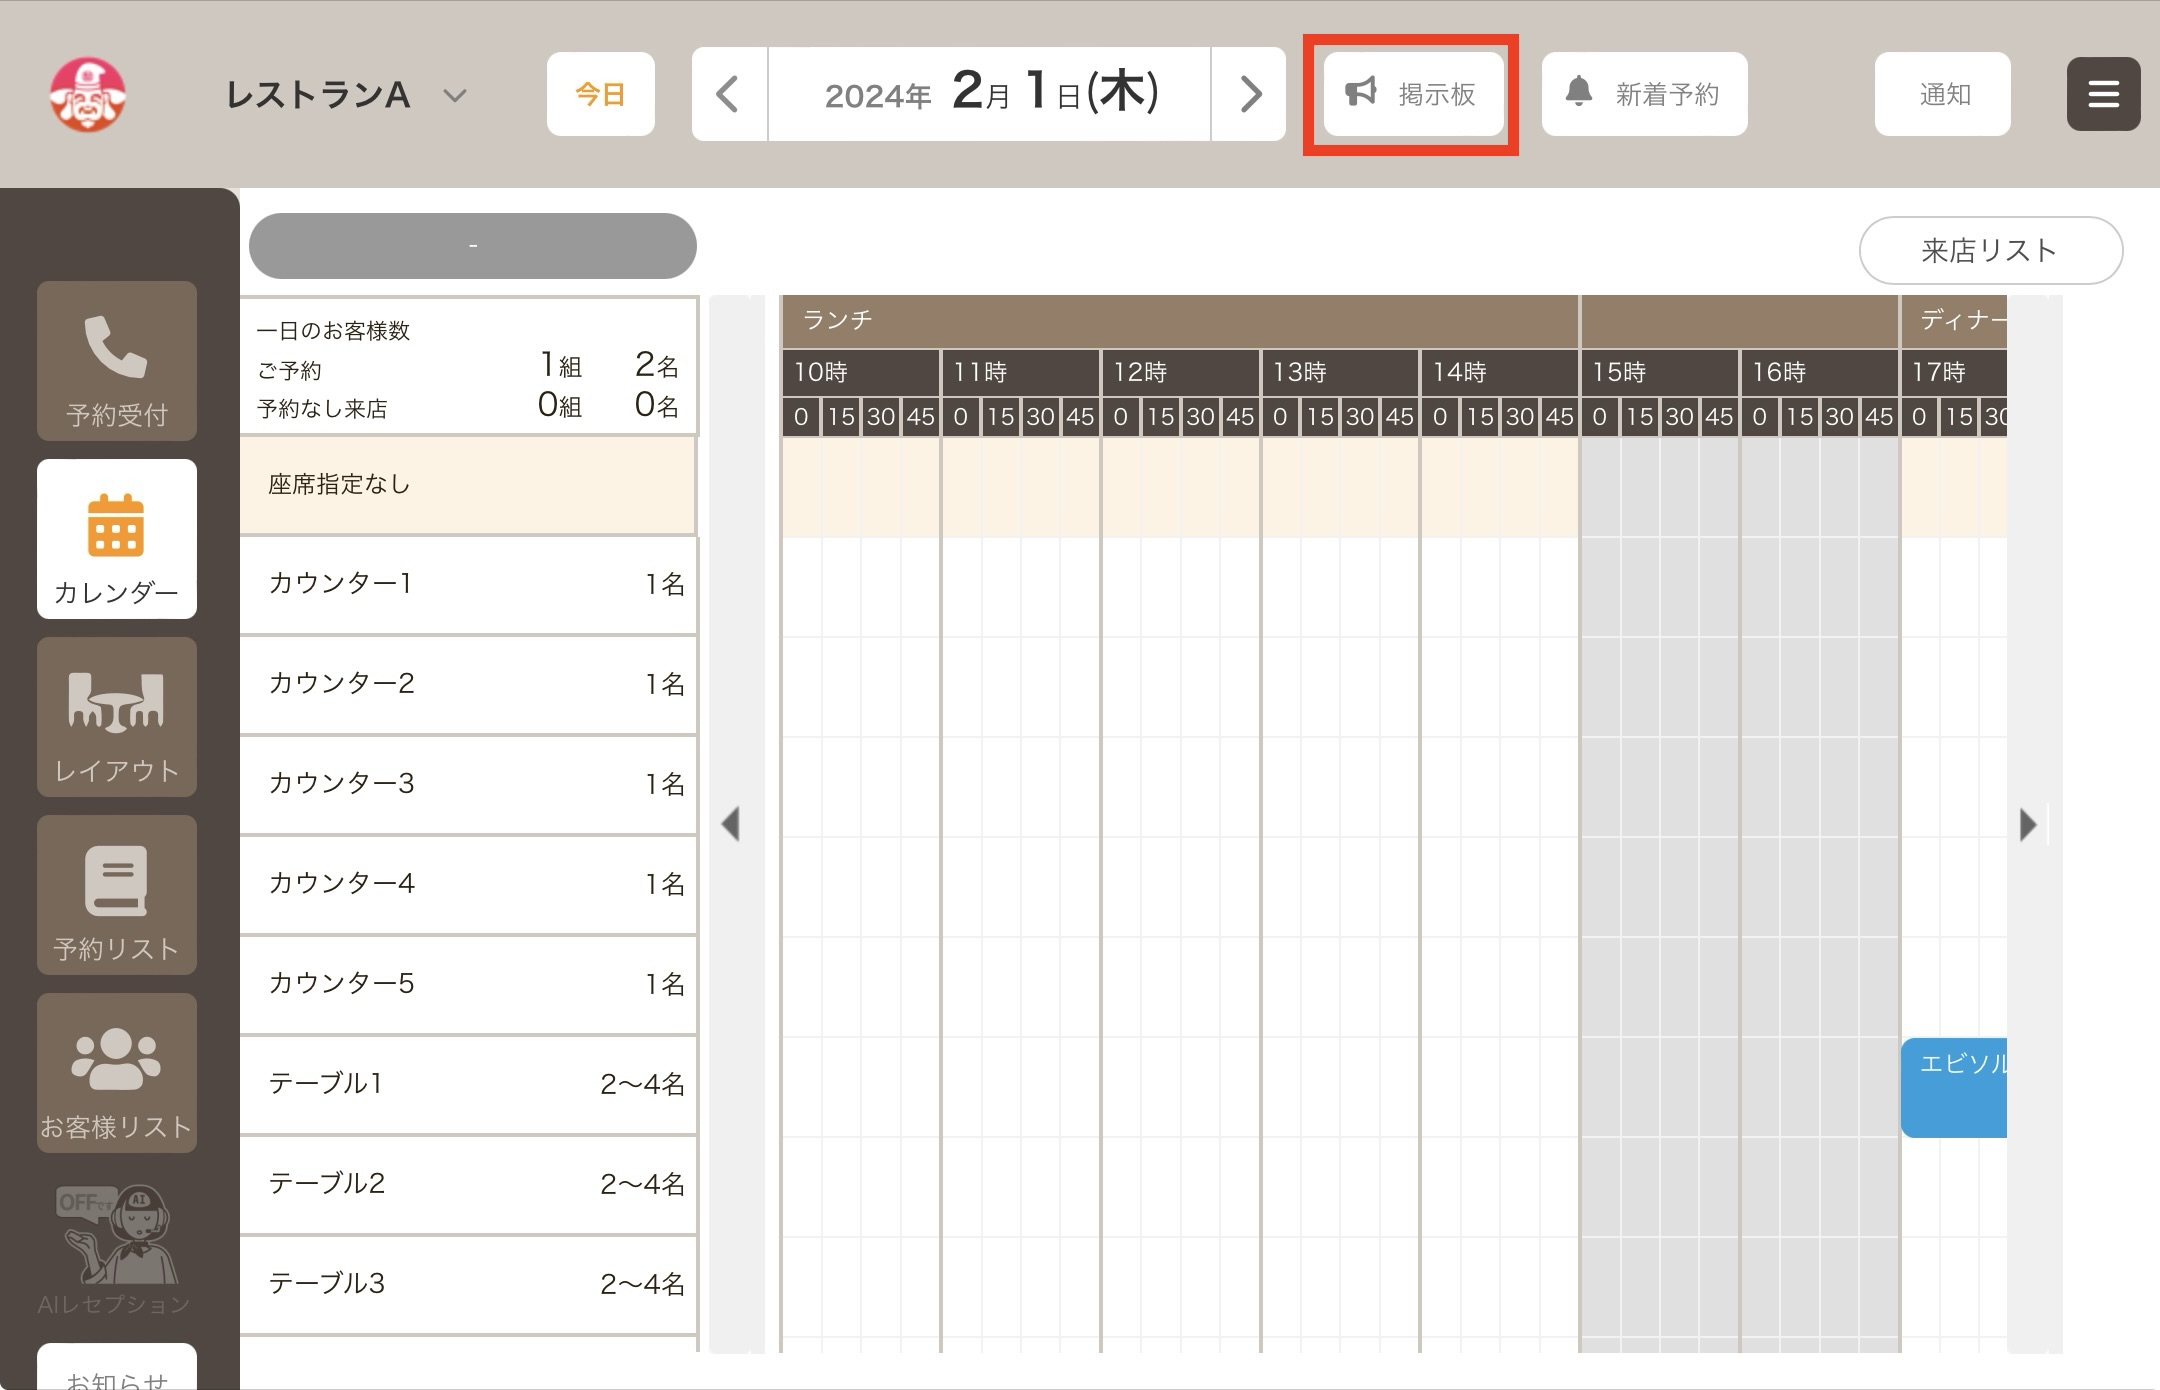This screenshot has width=2160, height=1390.
Task: Select the カレンダー calendar icon
Action: (116, 539)
